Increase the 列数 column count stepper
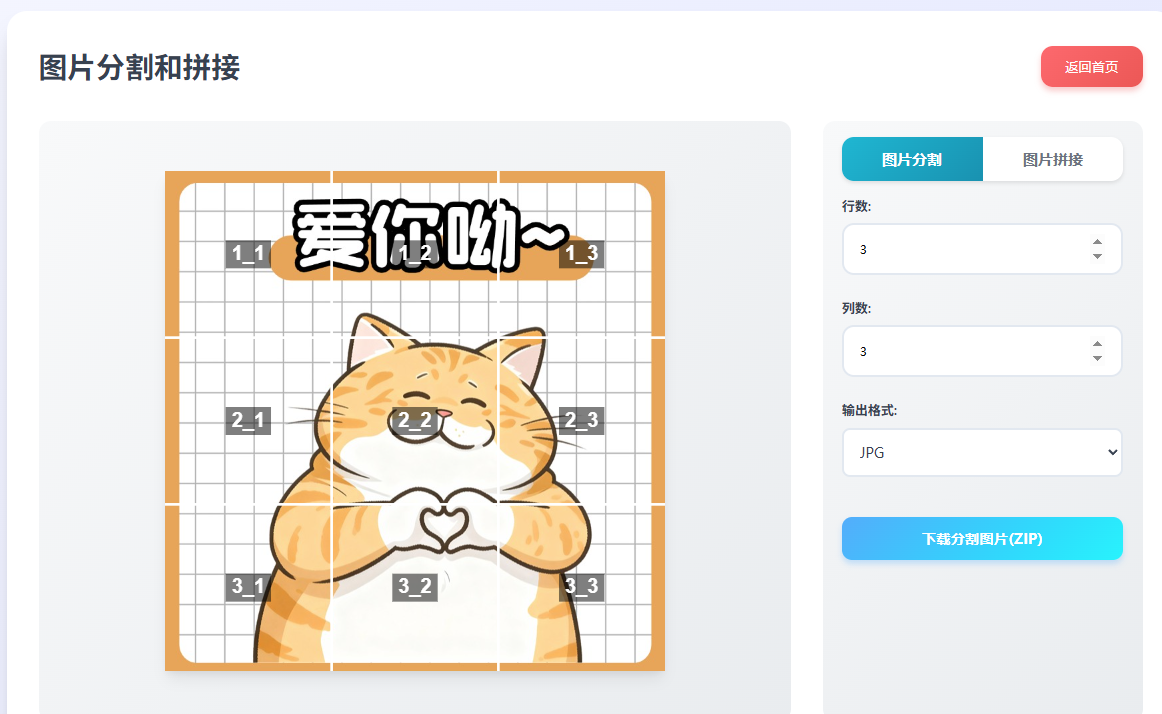 (1097, 344)
